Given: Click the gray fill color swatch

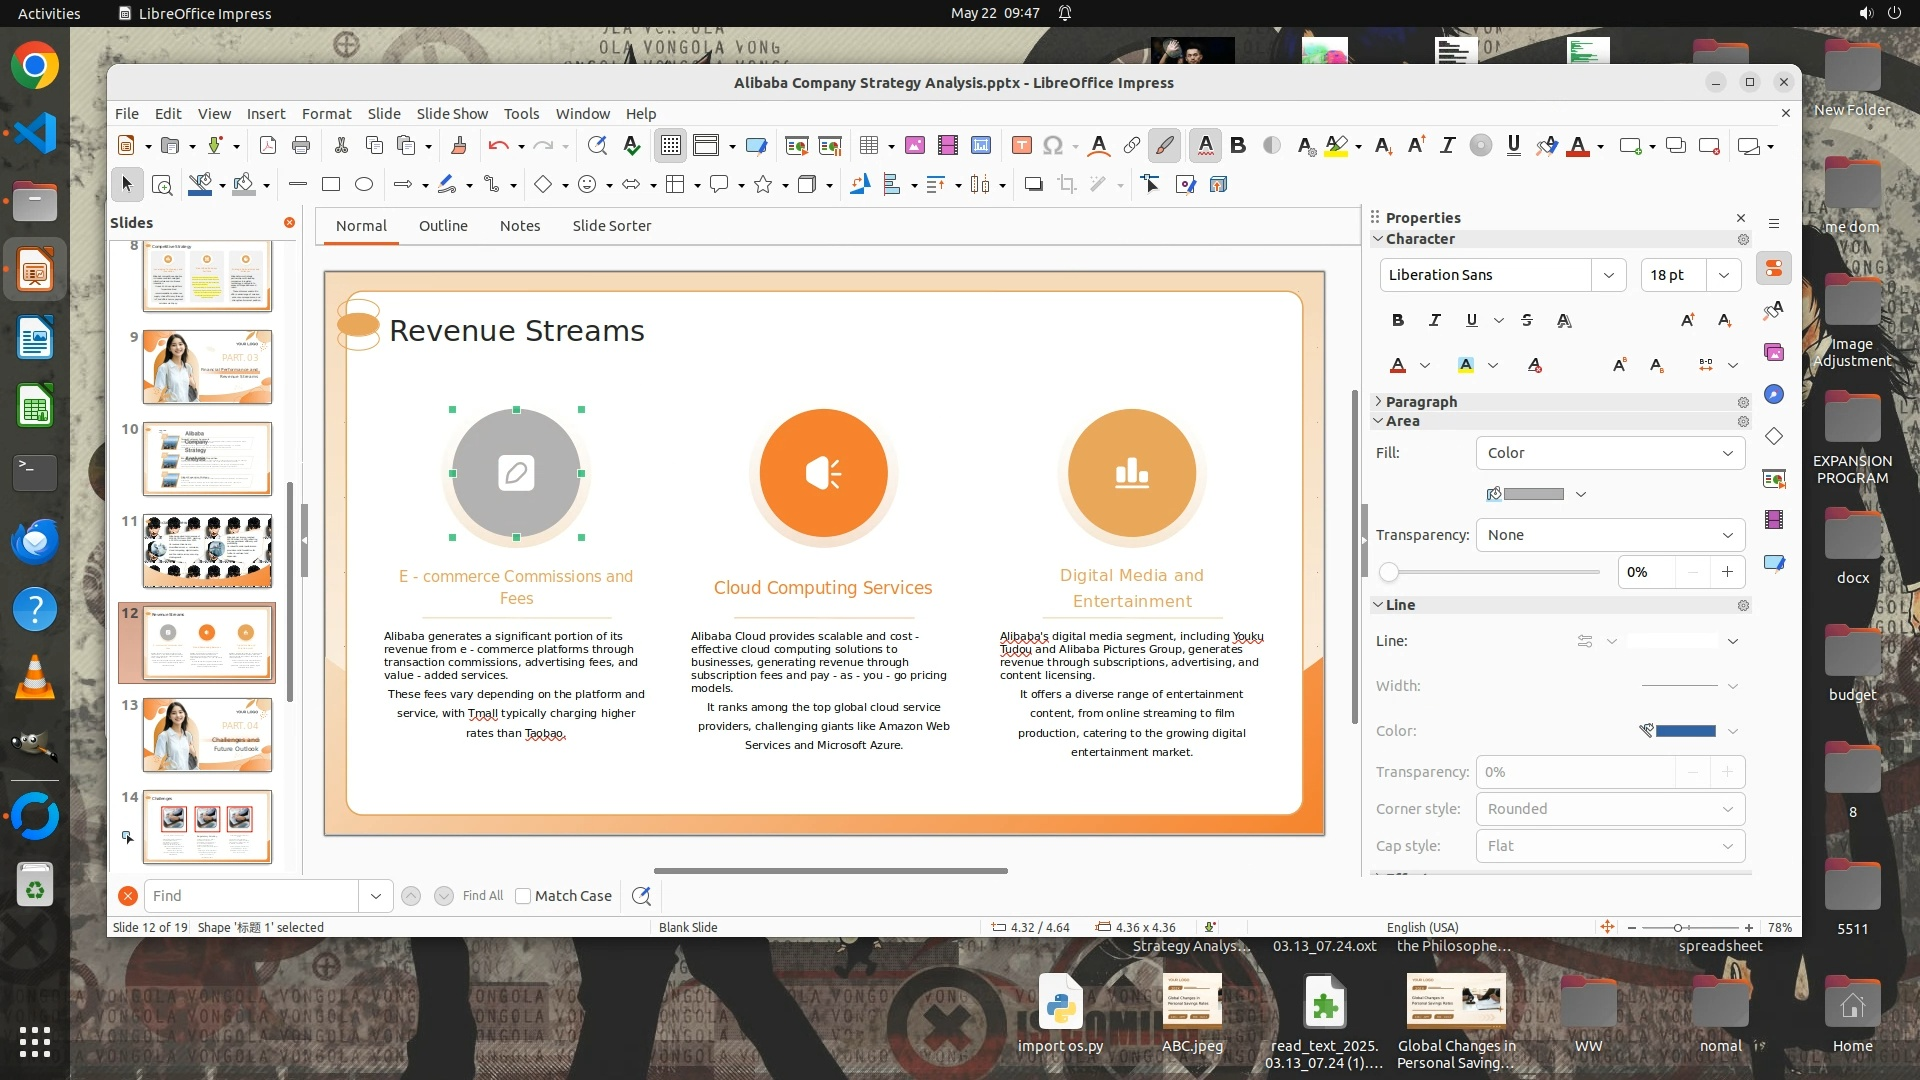Looking at the screenshot, I should pyautogui.click(x=1533, y=494).
